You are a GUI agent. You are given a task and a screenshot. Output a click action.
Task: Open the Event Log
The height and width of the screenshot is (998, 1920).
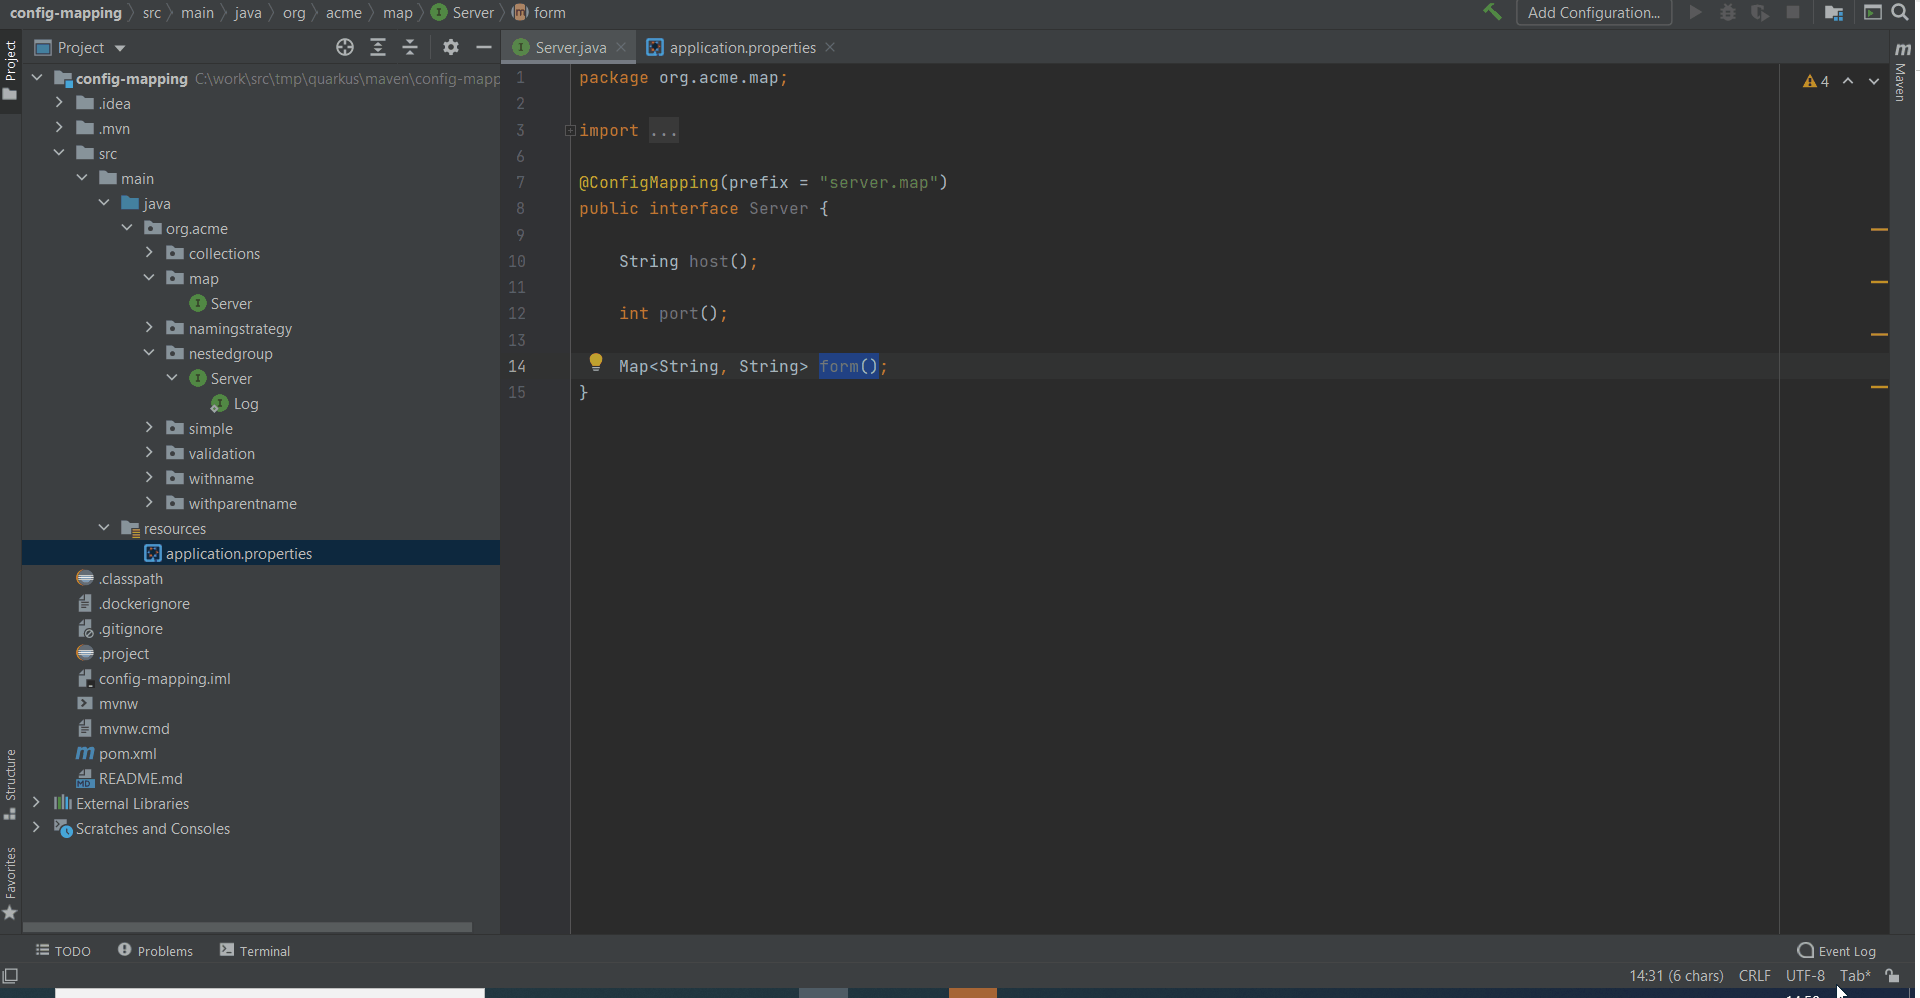(x=1836, y=950)
